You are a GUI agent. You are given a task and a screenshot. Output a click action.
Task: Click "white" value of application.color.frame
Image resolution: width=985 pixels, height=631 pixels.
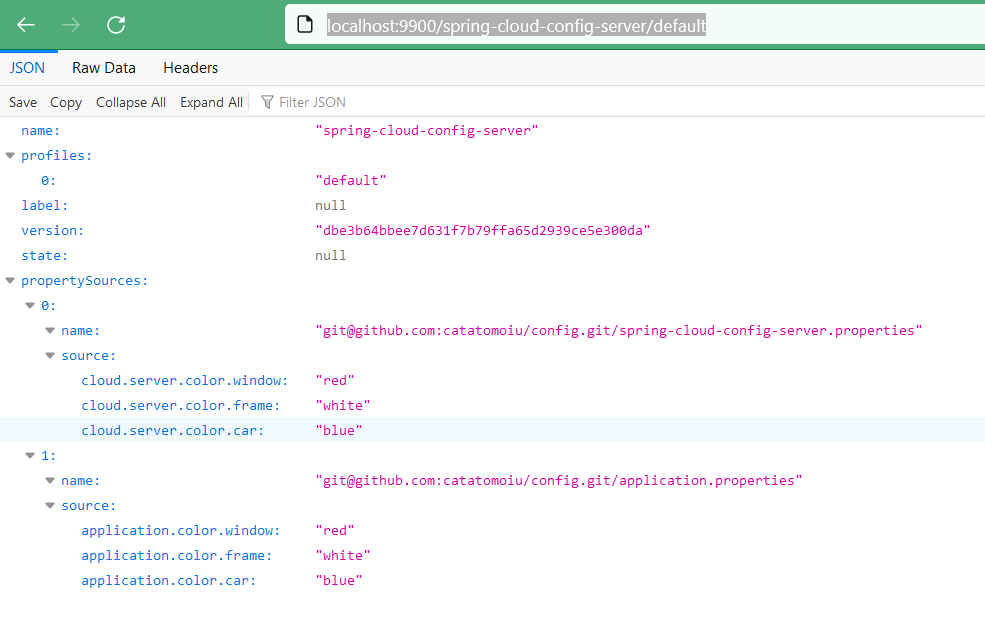[x=342, y=556]
